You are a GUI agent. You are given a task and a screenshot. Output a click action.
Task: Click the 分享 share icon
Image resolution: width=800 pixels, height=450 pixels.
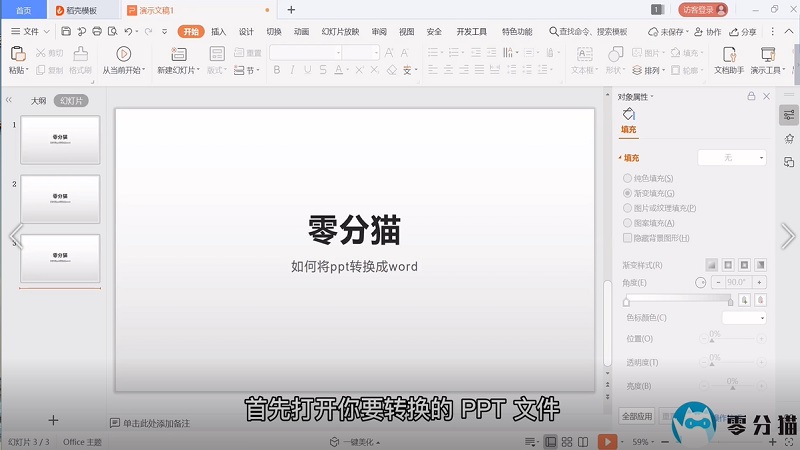743,32
